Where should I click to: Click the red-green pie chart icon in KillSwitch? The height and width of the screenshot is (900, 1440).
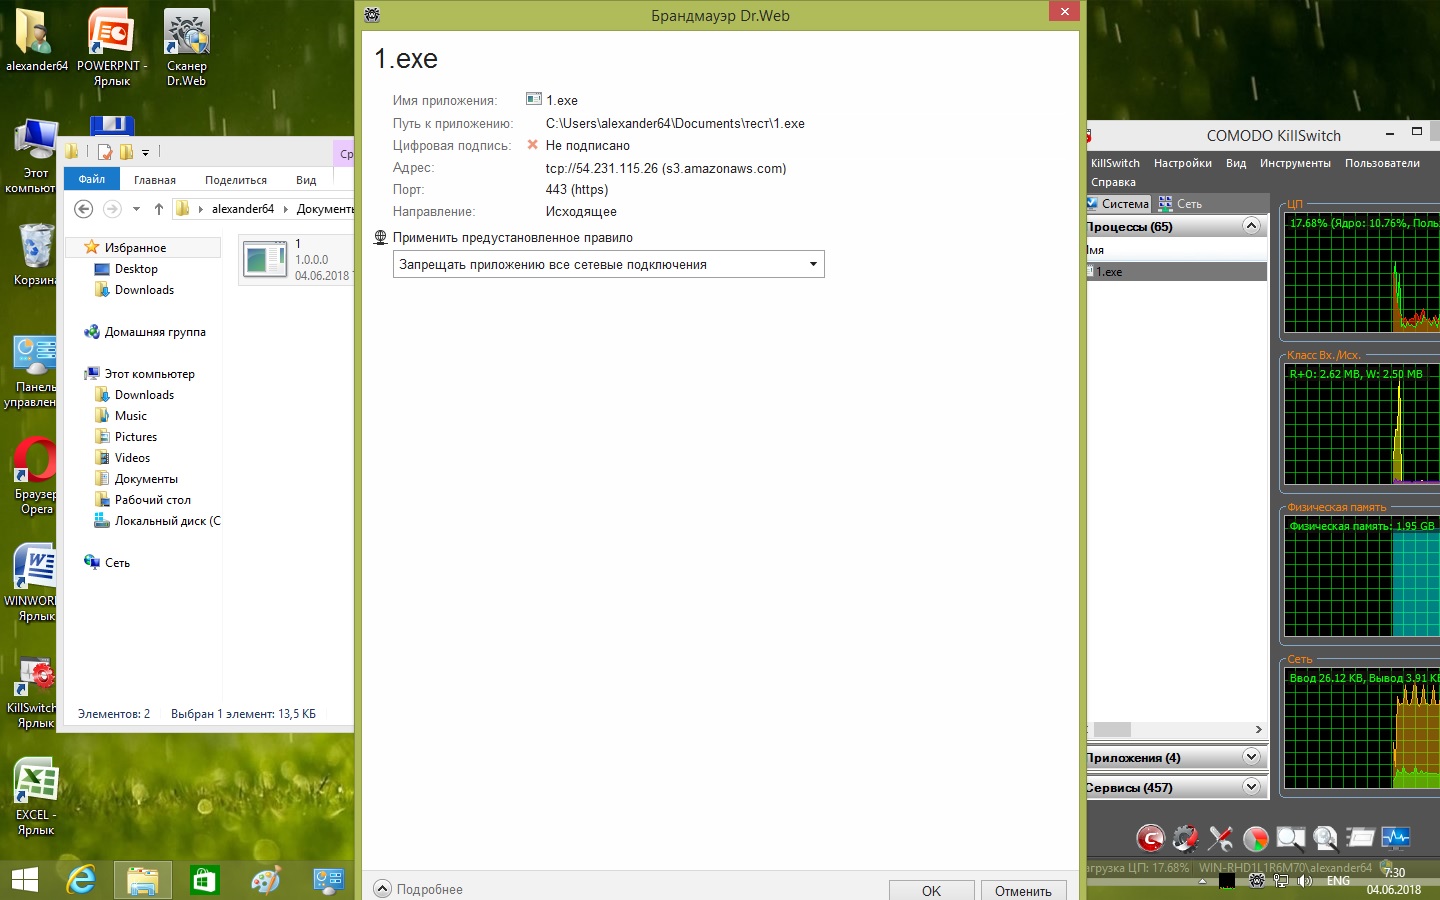point(1255,838)
